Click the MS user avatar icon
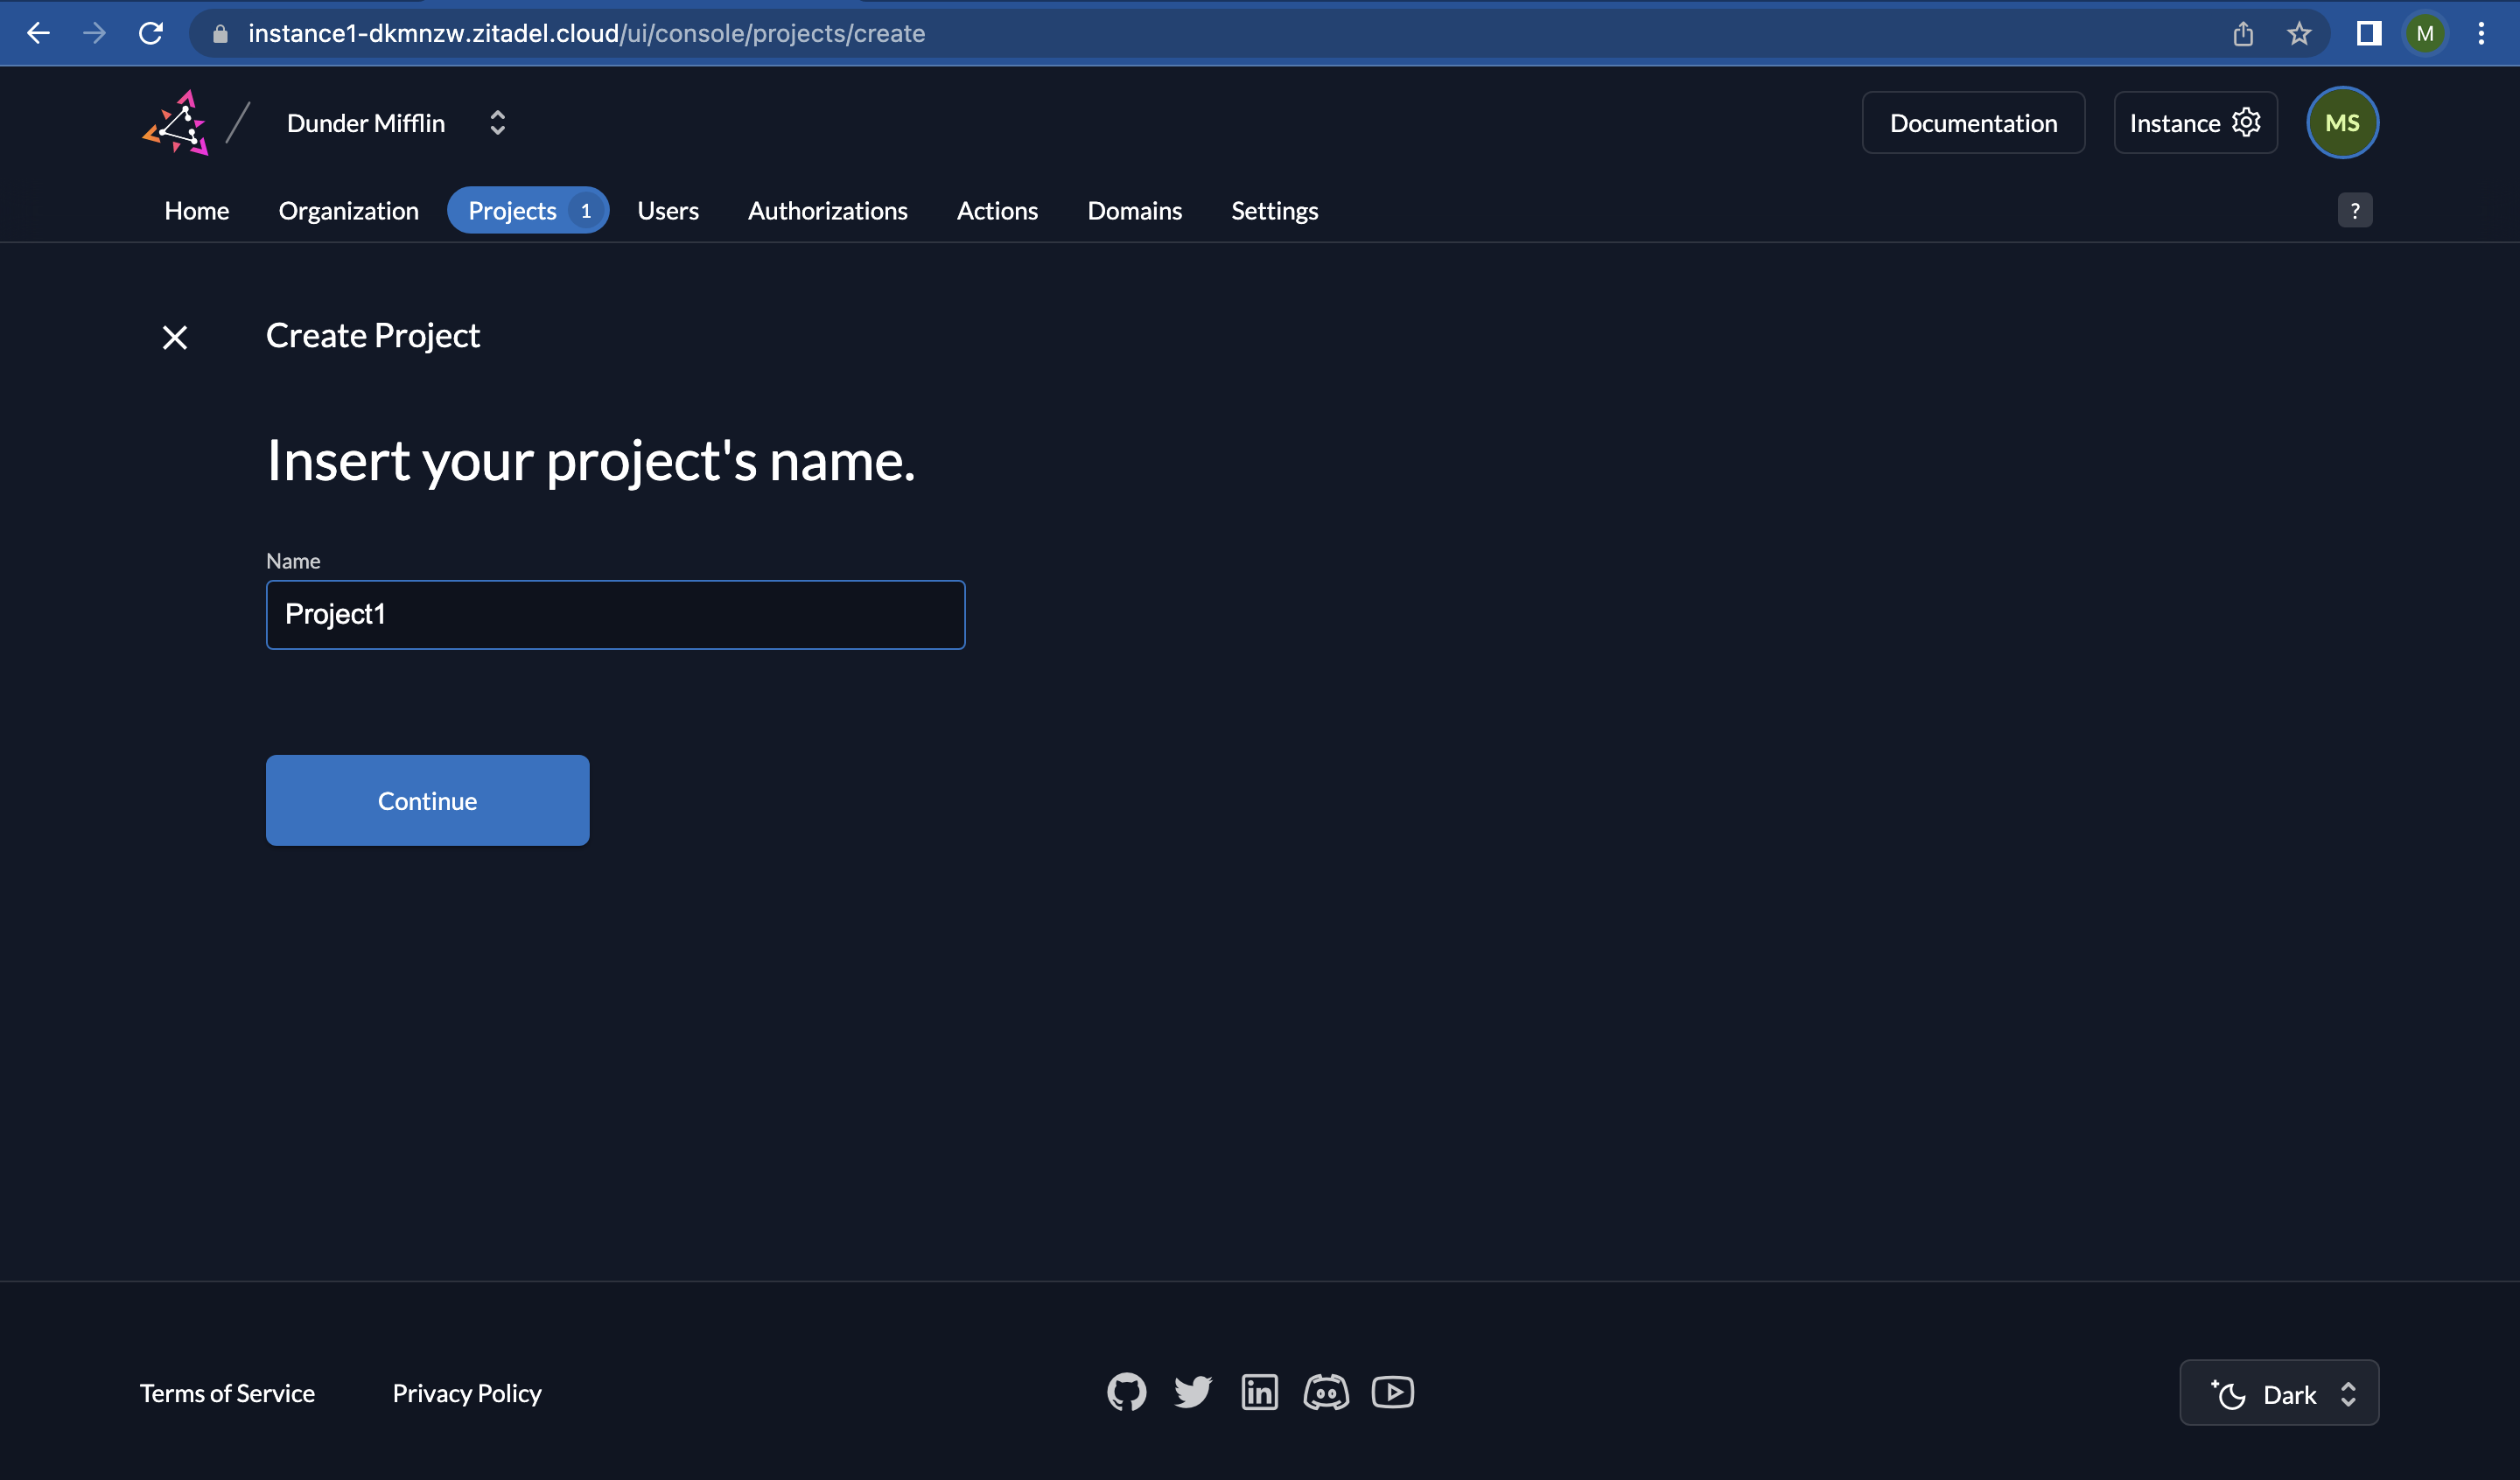 click(2342, 122)
